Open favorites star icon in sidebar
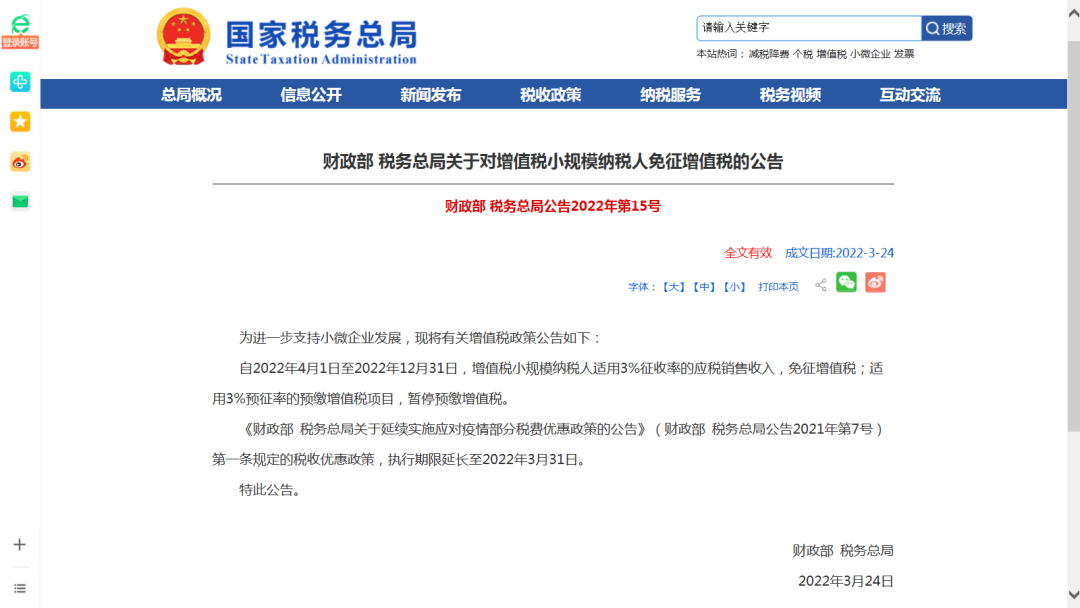The image size is (1080, 608). tap(20, 122)
